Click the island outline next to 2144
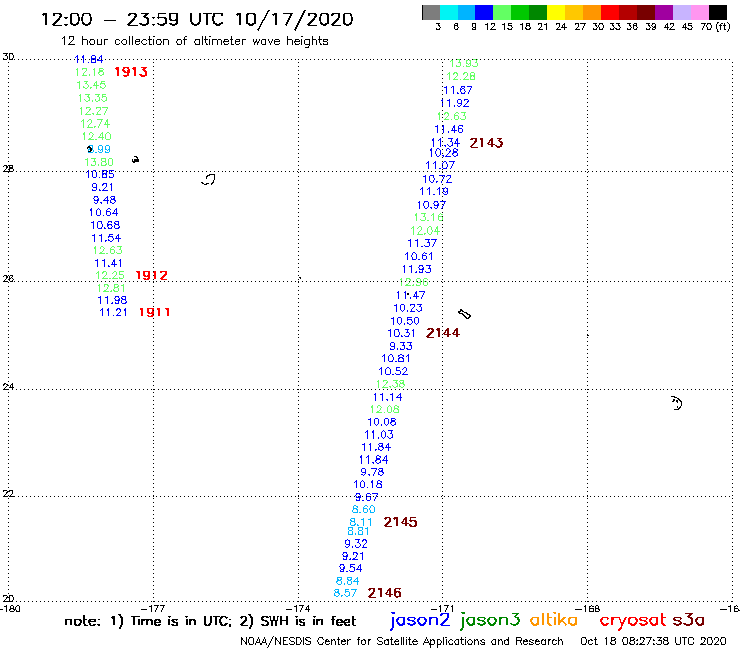 tap(464, 314)
